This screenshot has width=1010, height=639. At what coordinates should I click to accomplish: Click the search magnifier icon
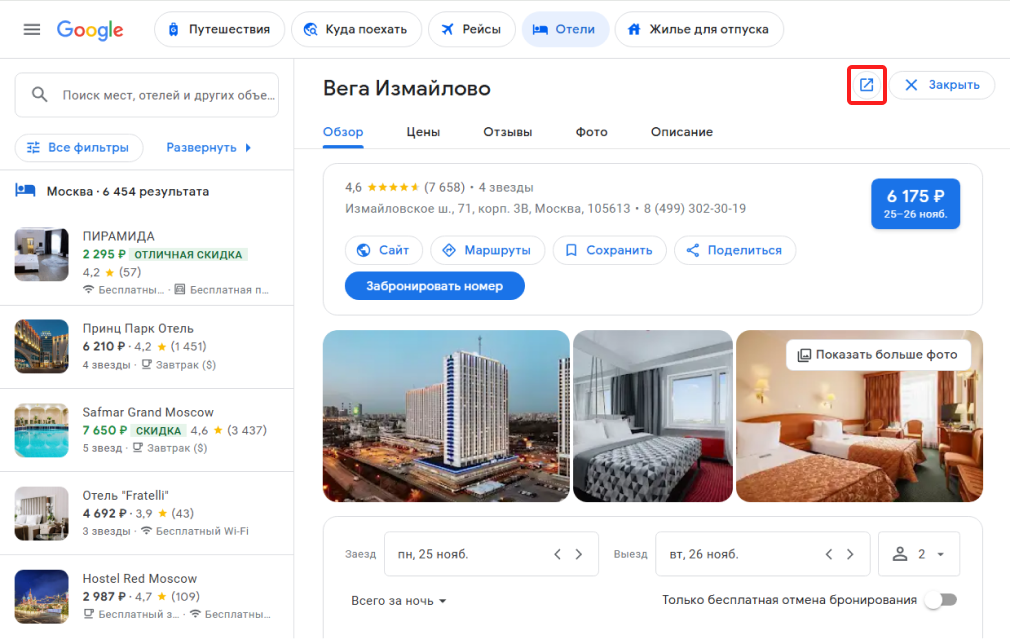point(39,95)
